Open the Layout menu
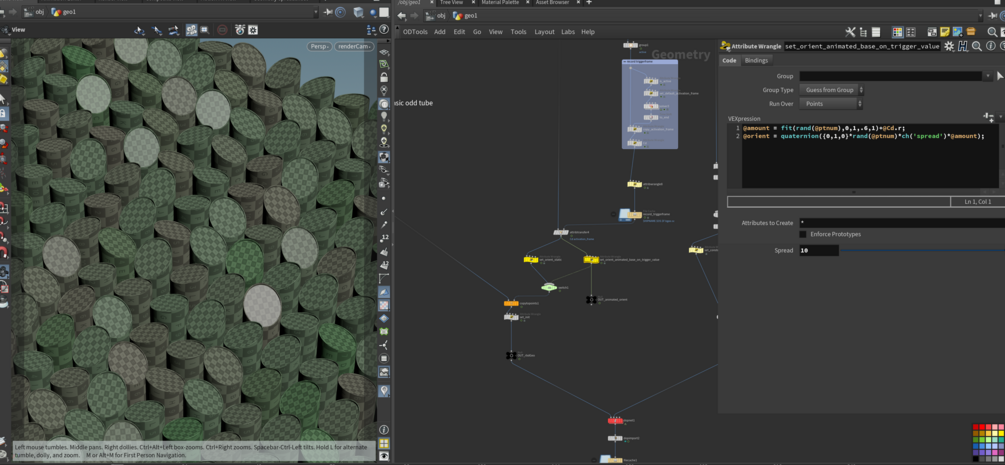Screen dimensions: 1005x465 pyautogui.click(x=544, y=32)
